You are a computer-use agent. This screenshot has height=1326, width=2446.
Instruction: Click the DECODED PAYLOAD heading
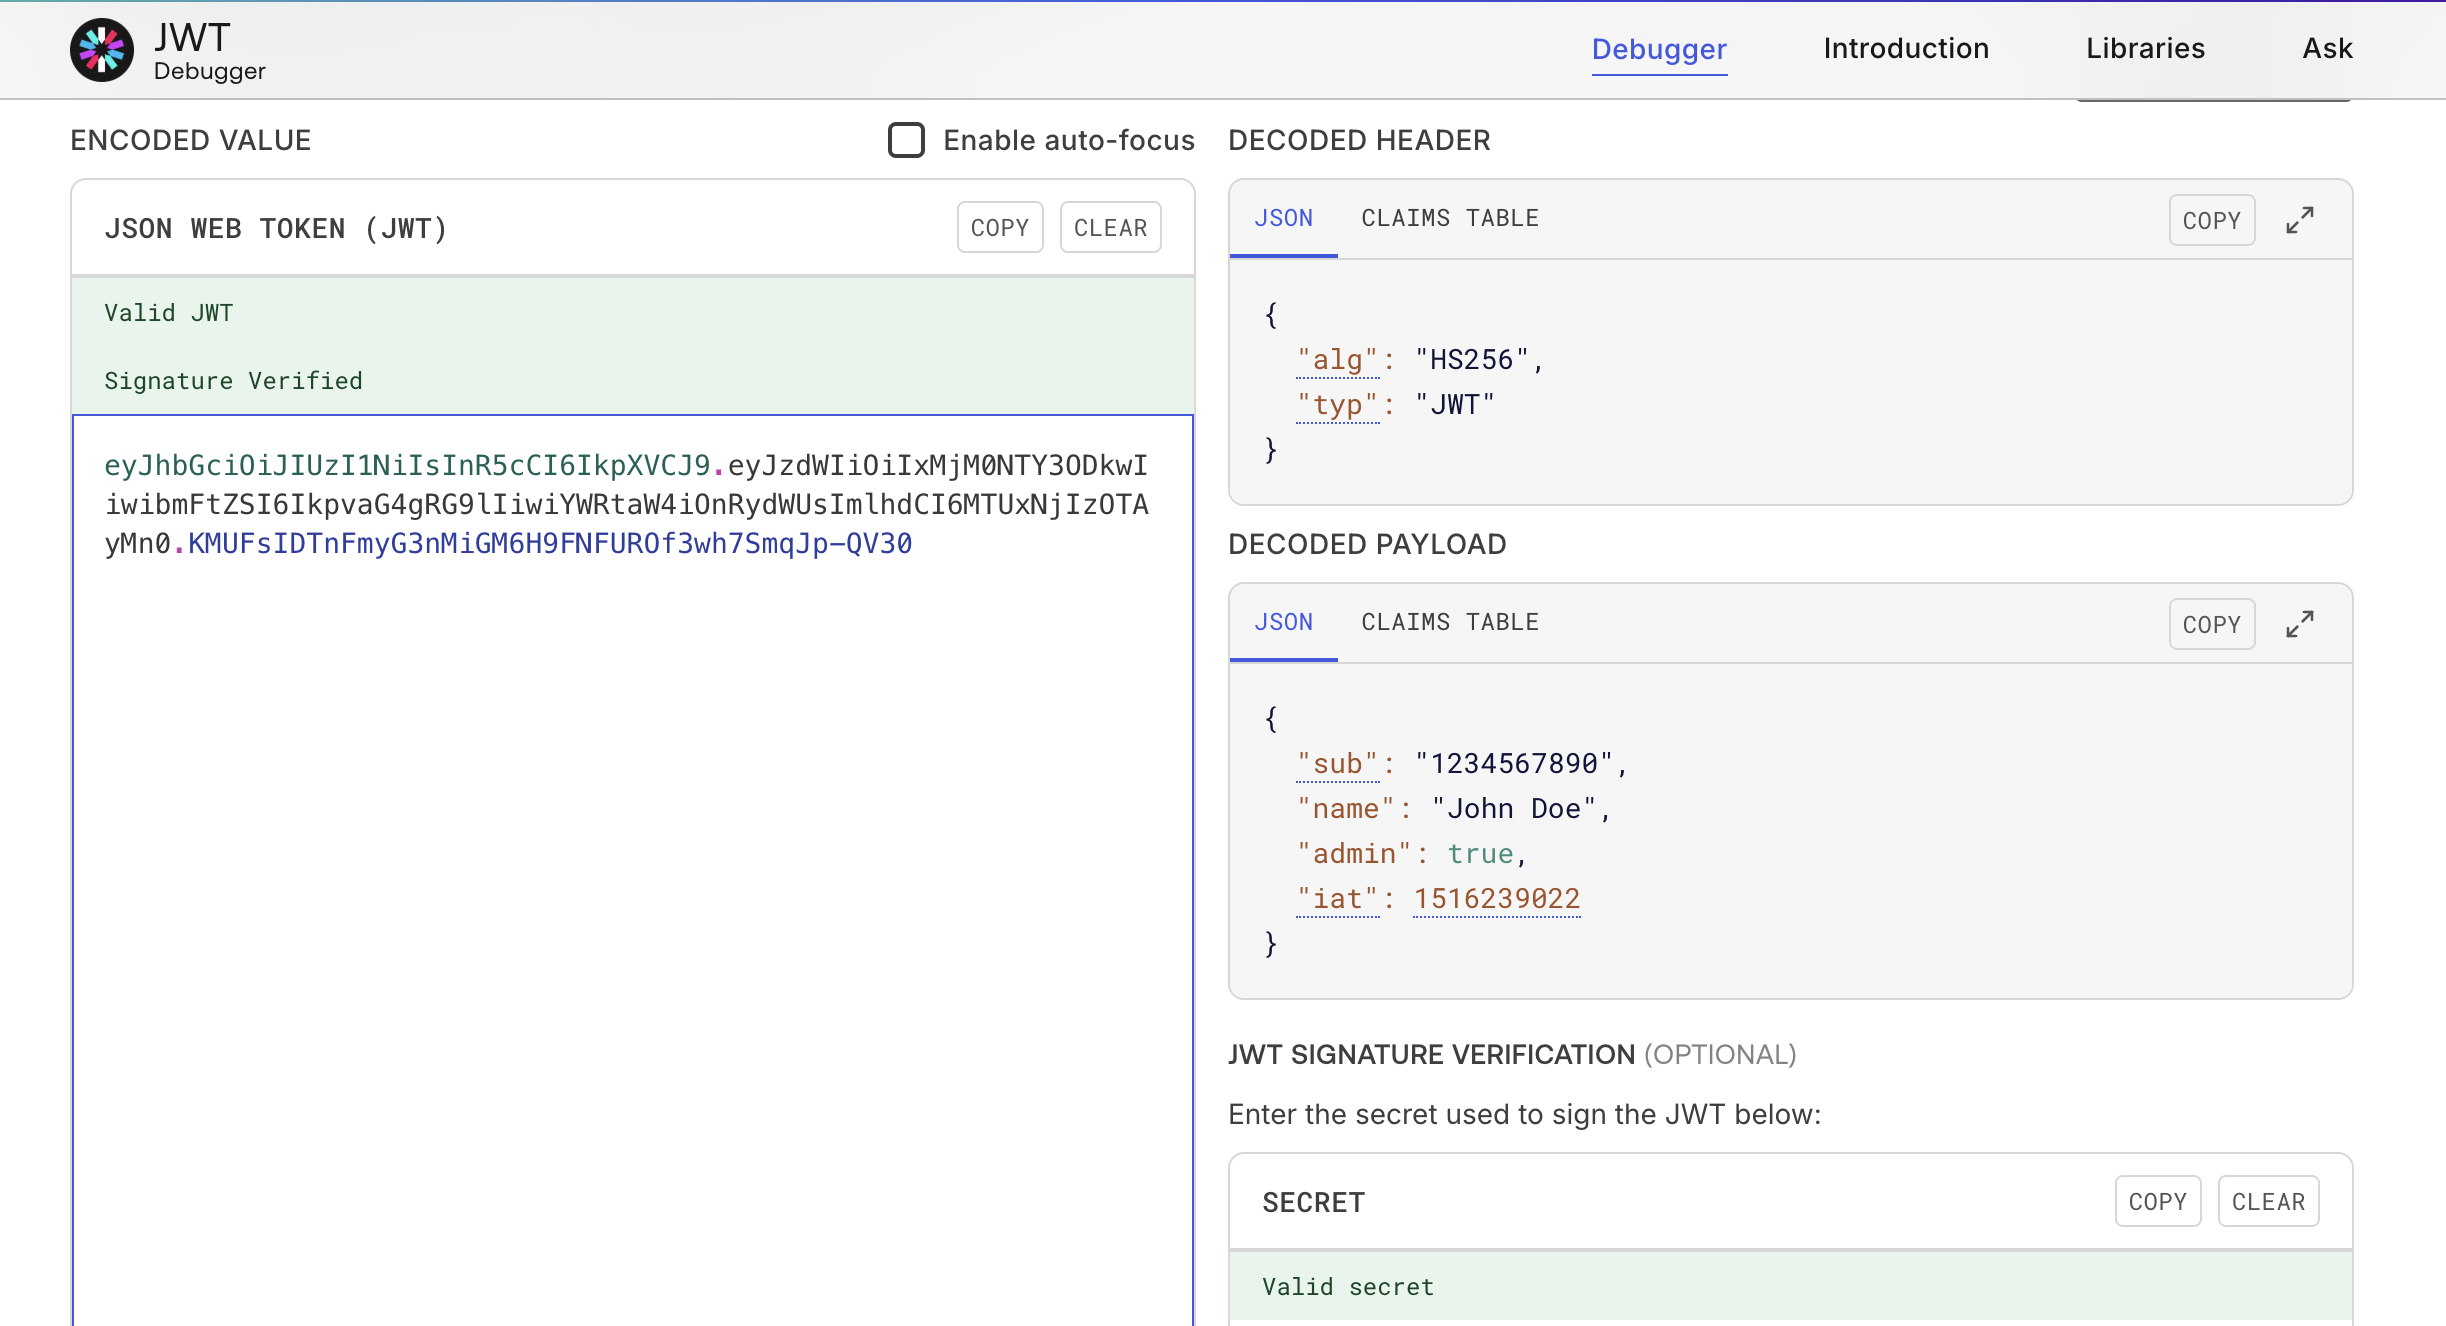tap(1366, 544)
